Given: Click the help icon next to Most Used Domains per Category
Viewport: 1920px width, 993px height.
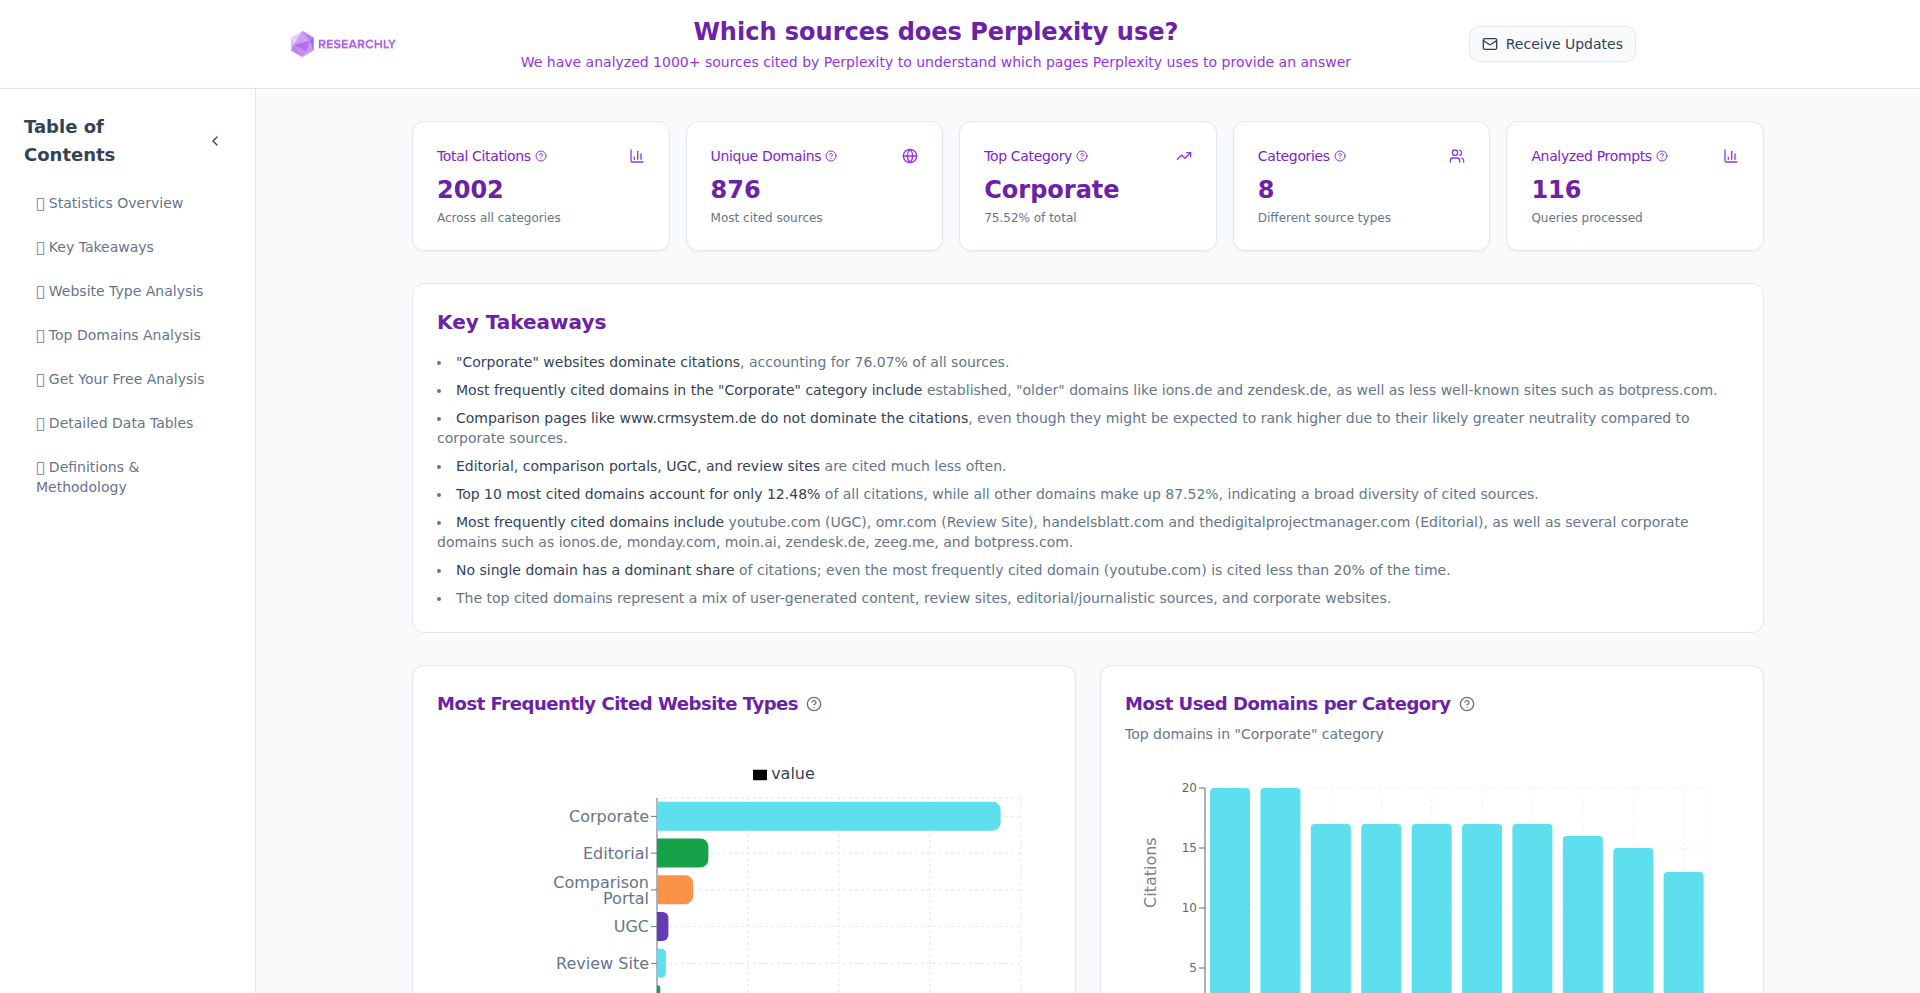Looking at the screenshot, I should pyautogui.click(x=1467, y=704).
